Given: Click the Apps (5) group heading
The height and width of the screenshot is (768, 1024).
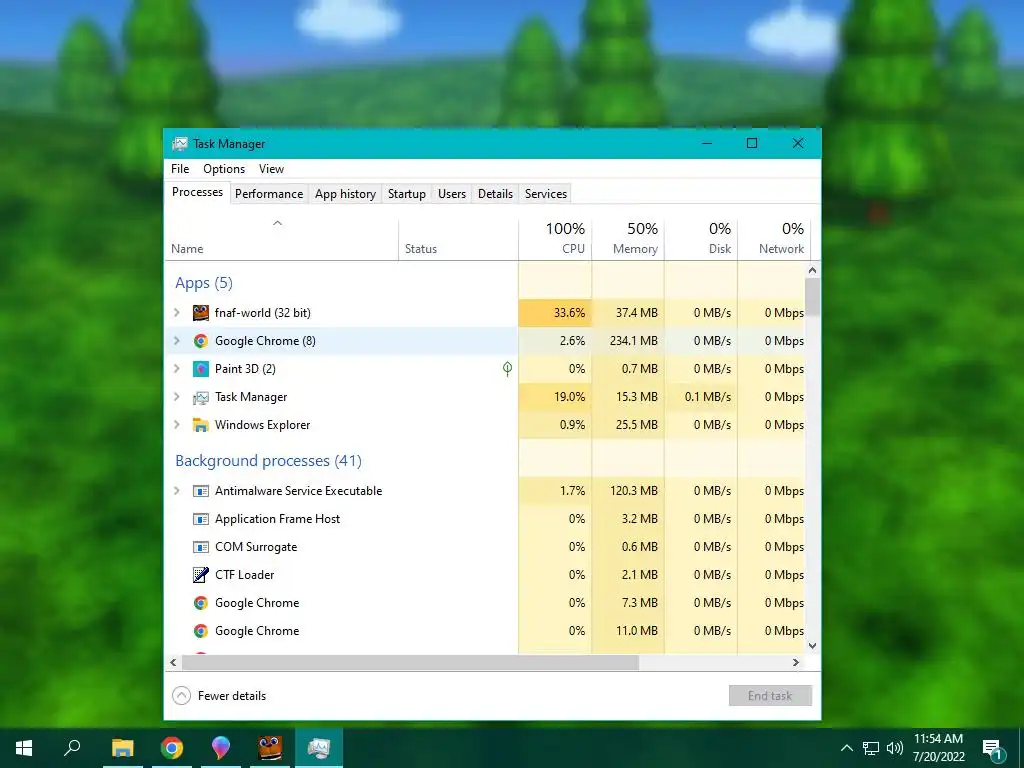Looking at the screenshot, I should 204,283.
